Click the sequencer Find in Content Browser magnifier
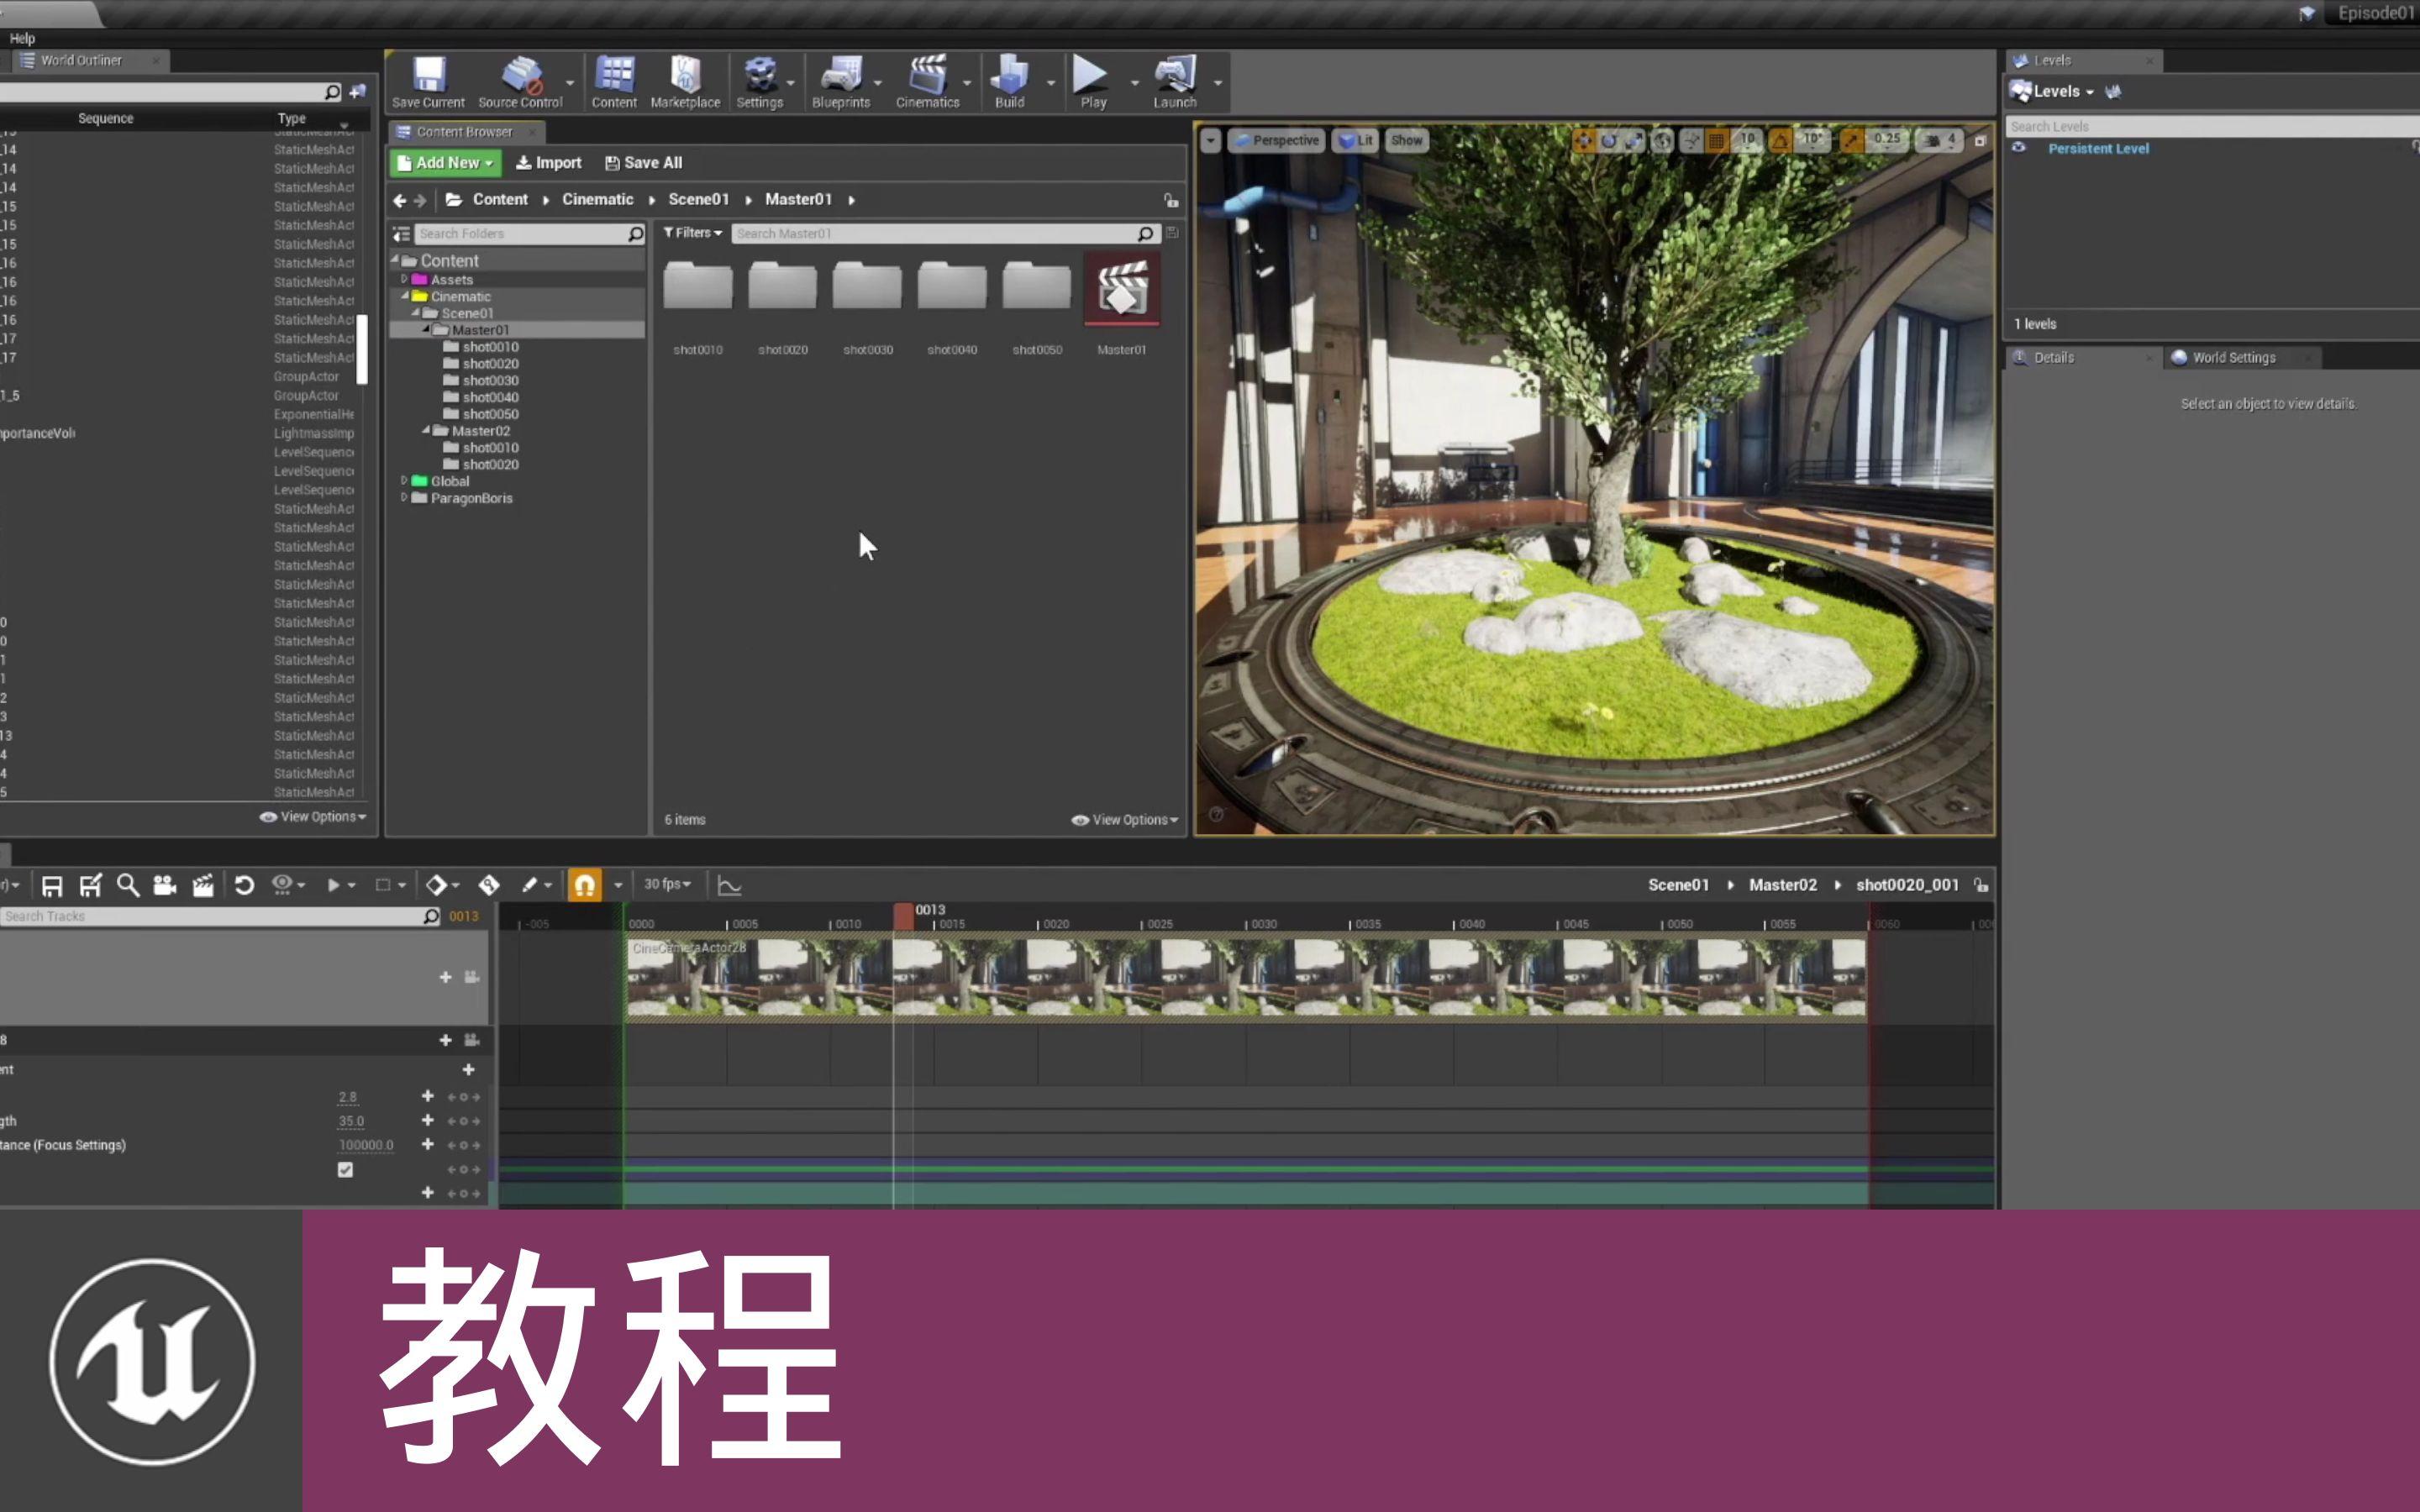2420x1512 pixels. click(x=128, y=885)
